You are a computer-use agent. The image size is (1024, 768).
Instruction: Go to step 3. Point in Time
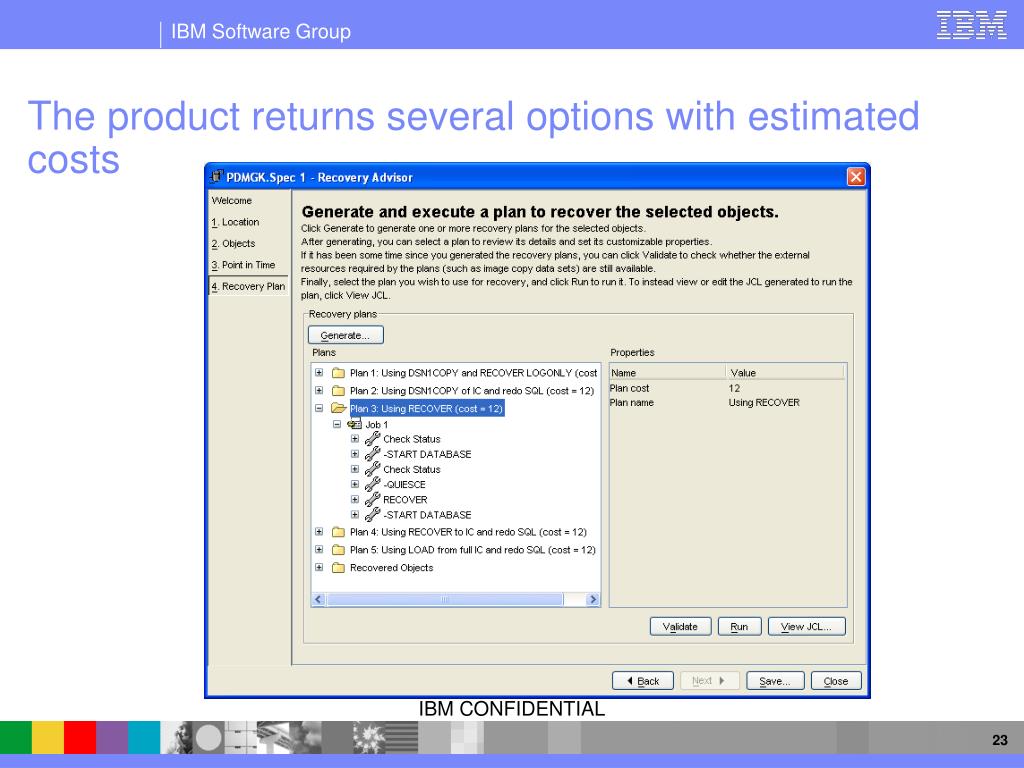pyautogui.click(x=243, y=265)
